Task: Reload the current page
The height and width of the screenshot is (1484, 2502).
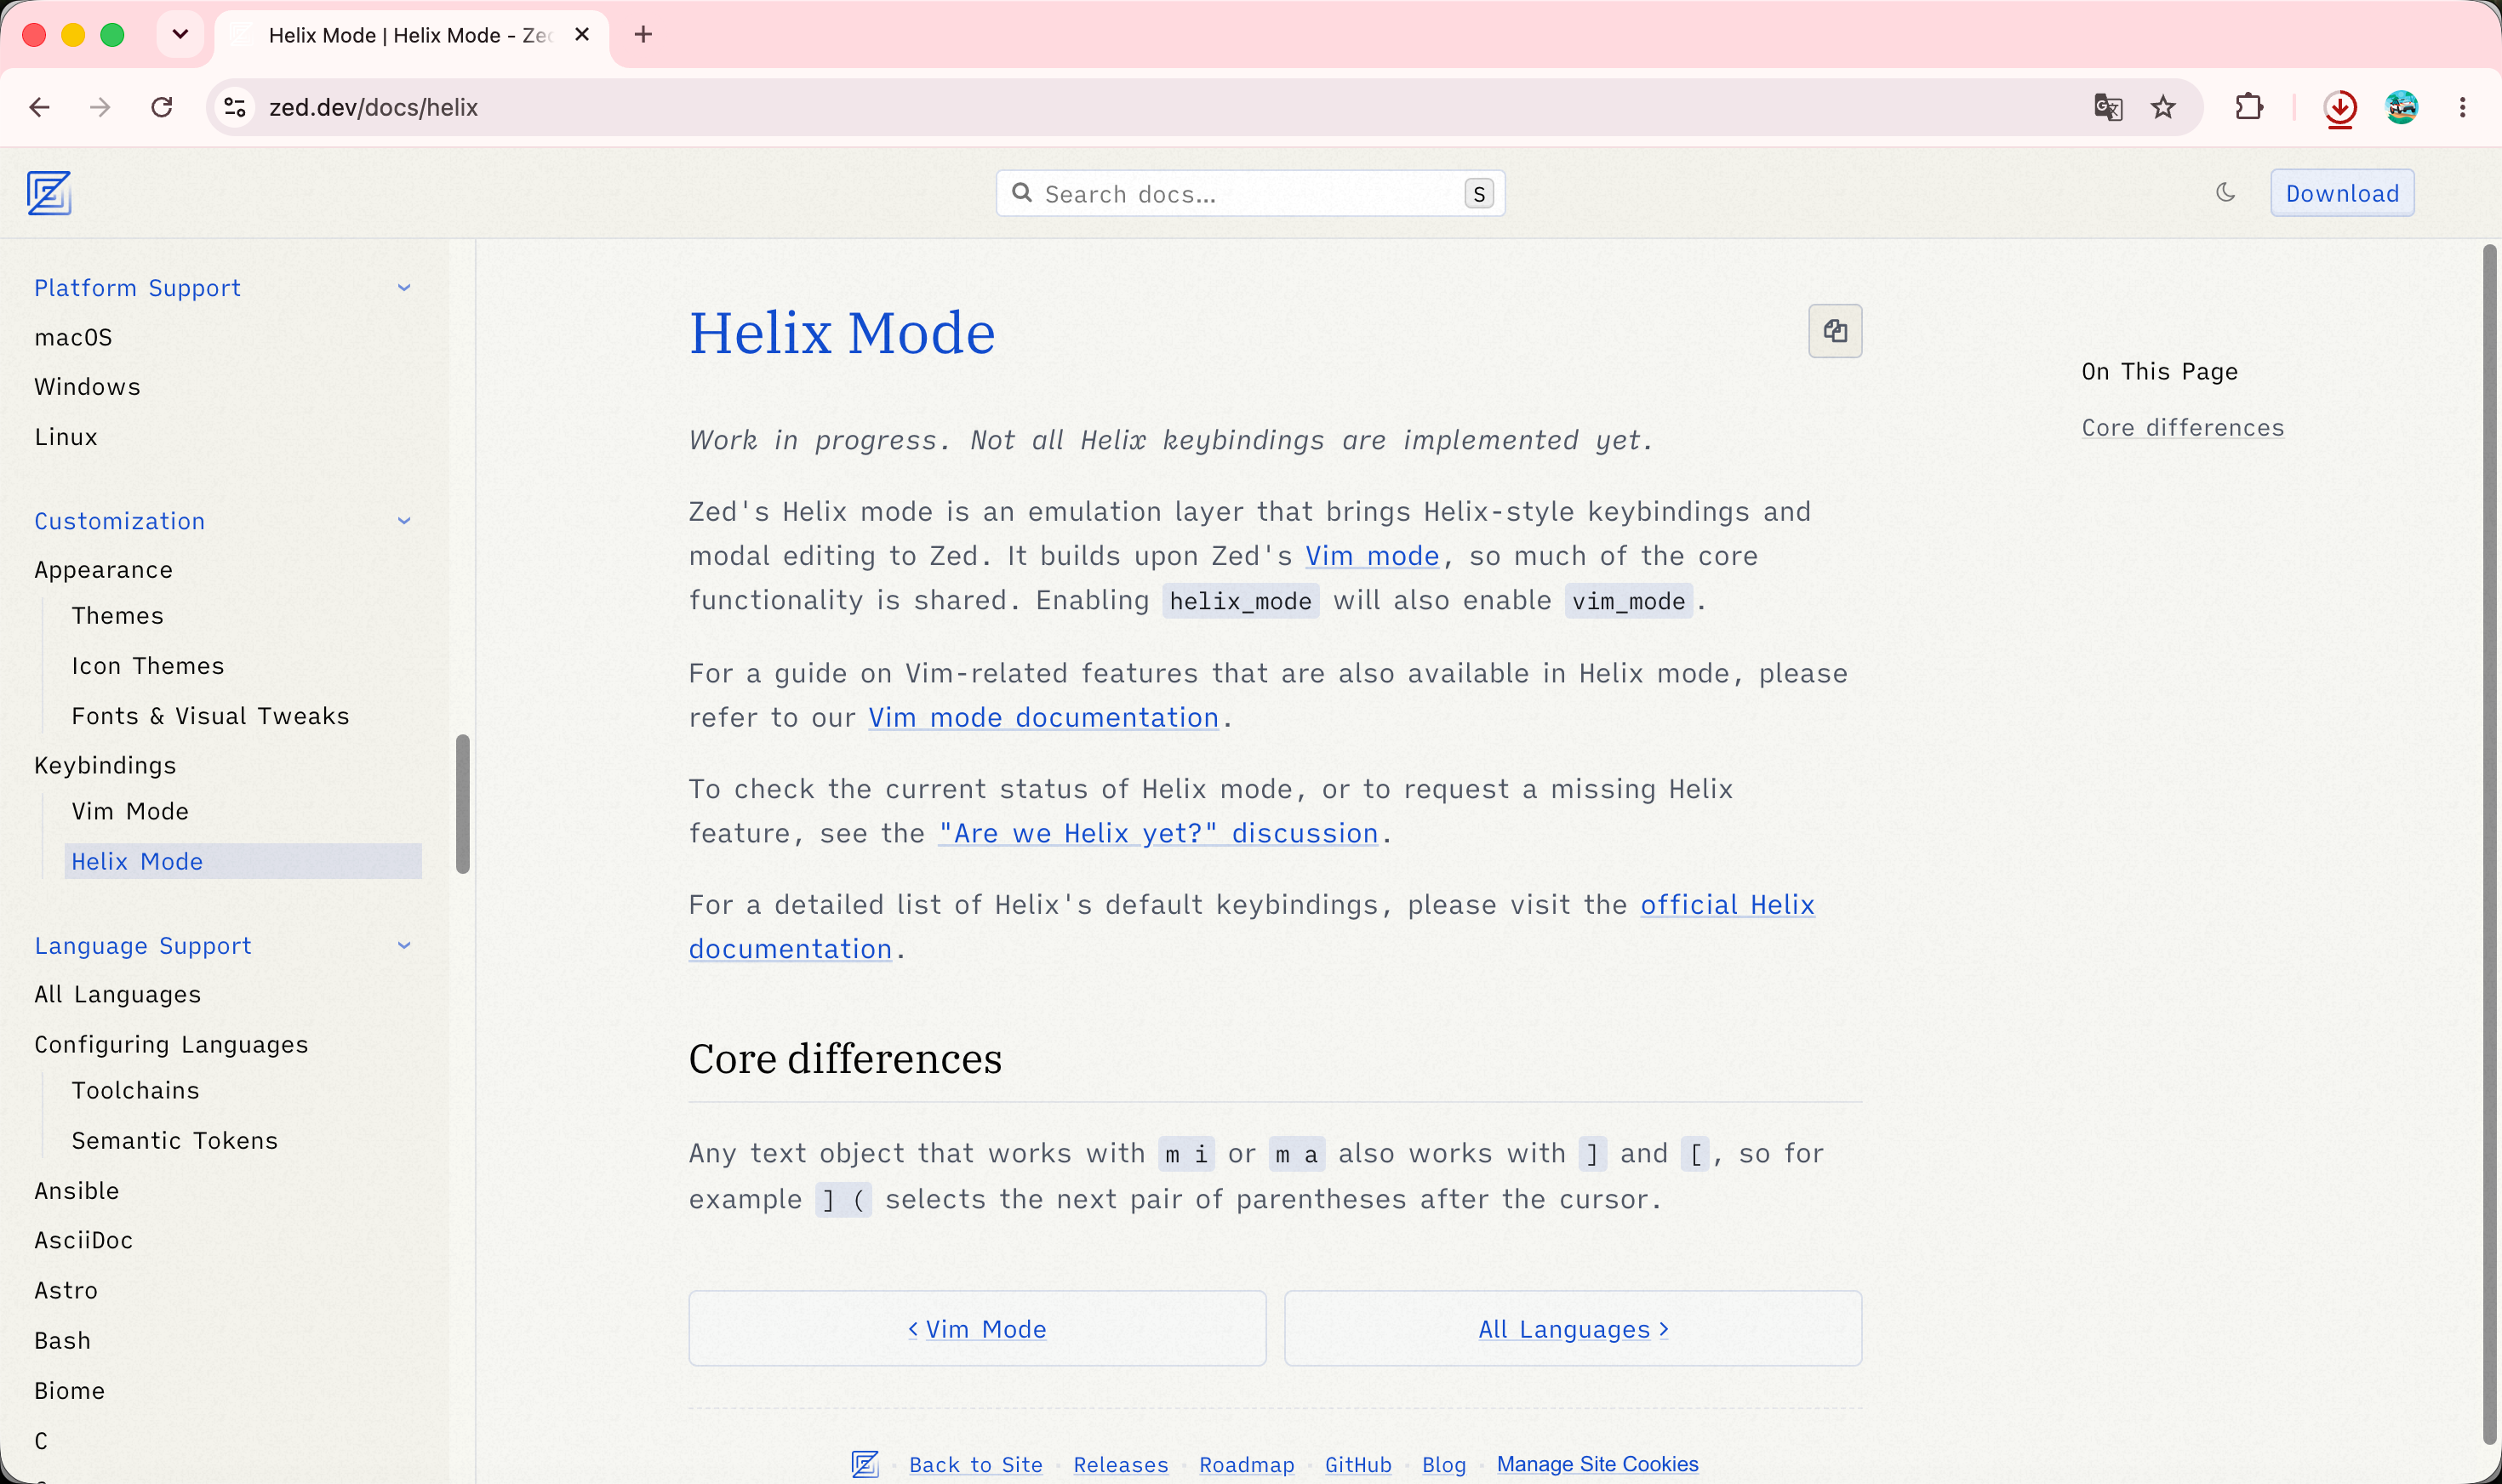Action: [x=162, y=107]
